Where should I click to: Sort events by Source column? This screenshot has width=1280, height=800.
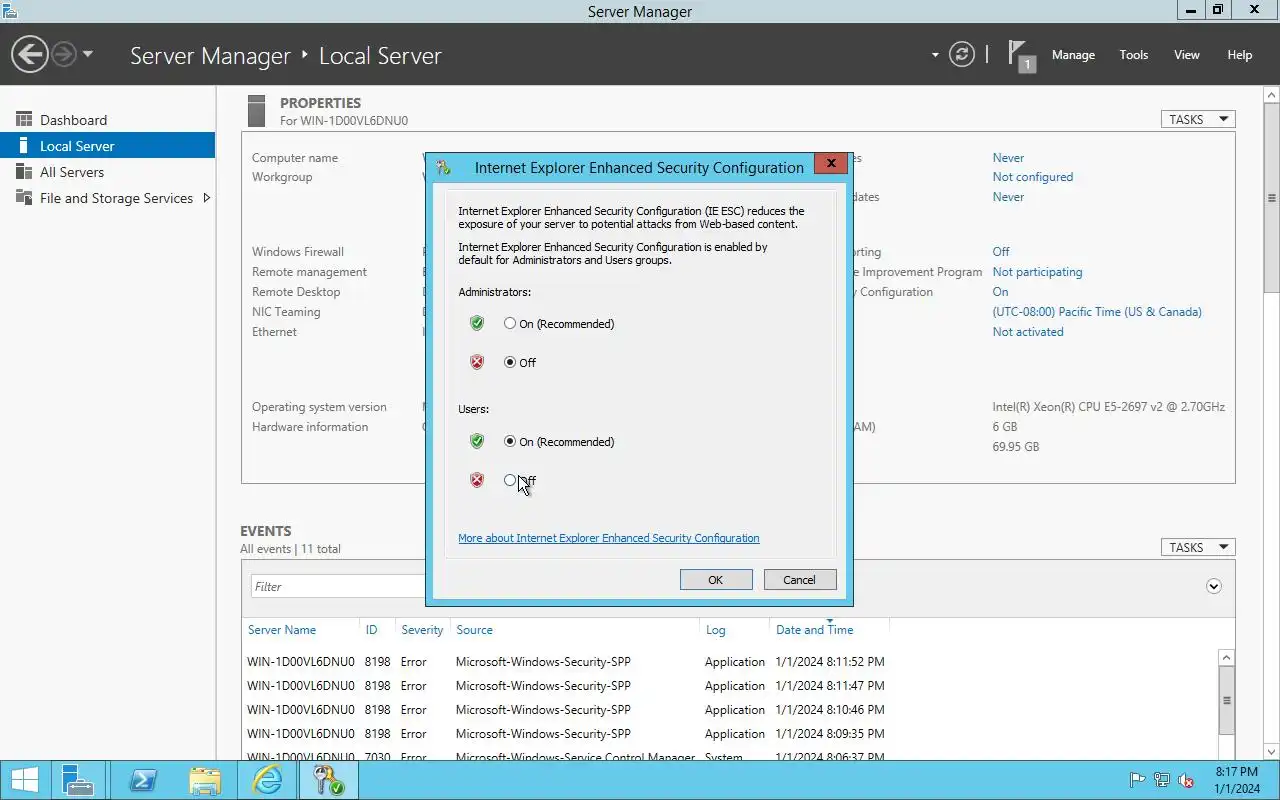click(x=474, y=630)
